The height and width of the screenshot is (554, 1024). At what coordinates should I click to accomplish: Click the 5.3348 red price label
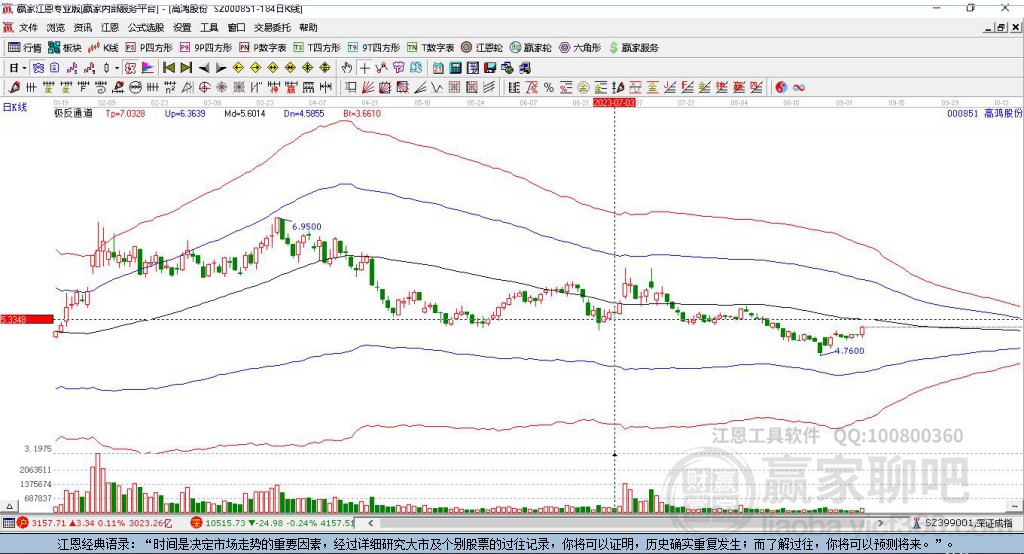pyautogui.click(x=27, y=319)
